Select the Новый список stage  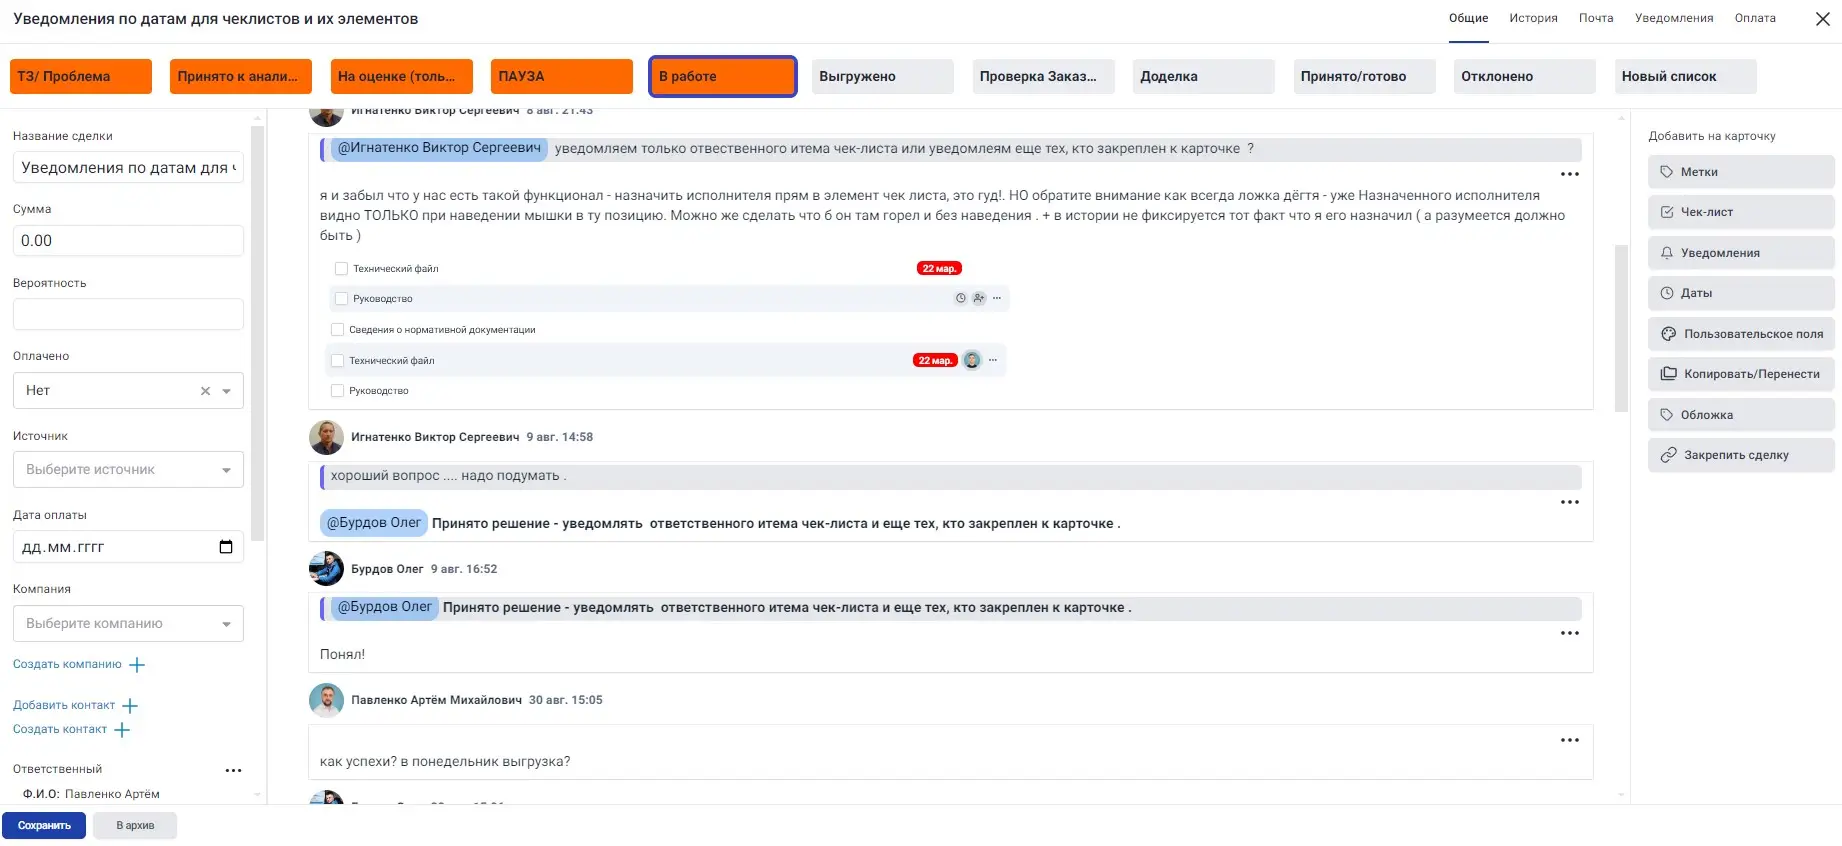[1686, 76]
